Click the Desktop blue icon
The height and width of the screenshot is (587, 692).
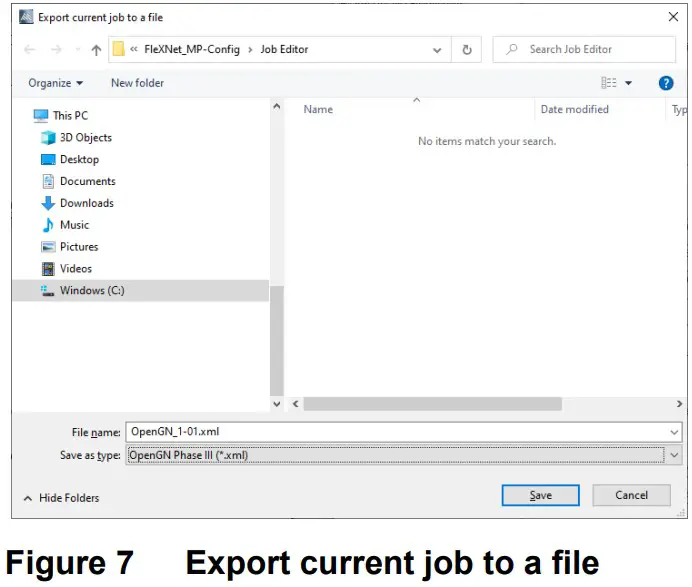tap(48, 159)
